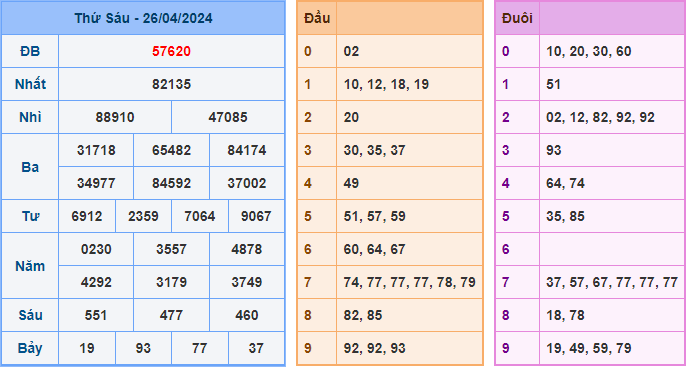Select third prize number 37002
This screenshot has height=367, width=687.
[247, 183]
